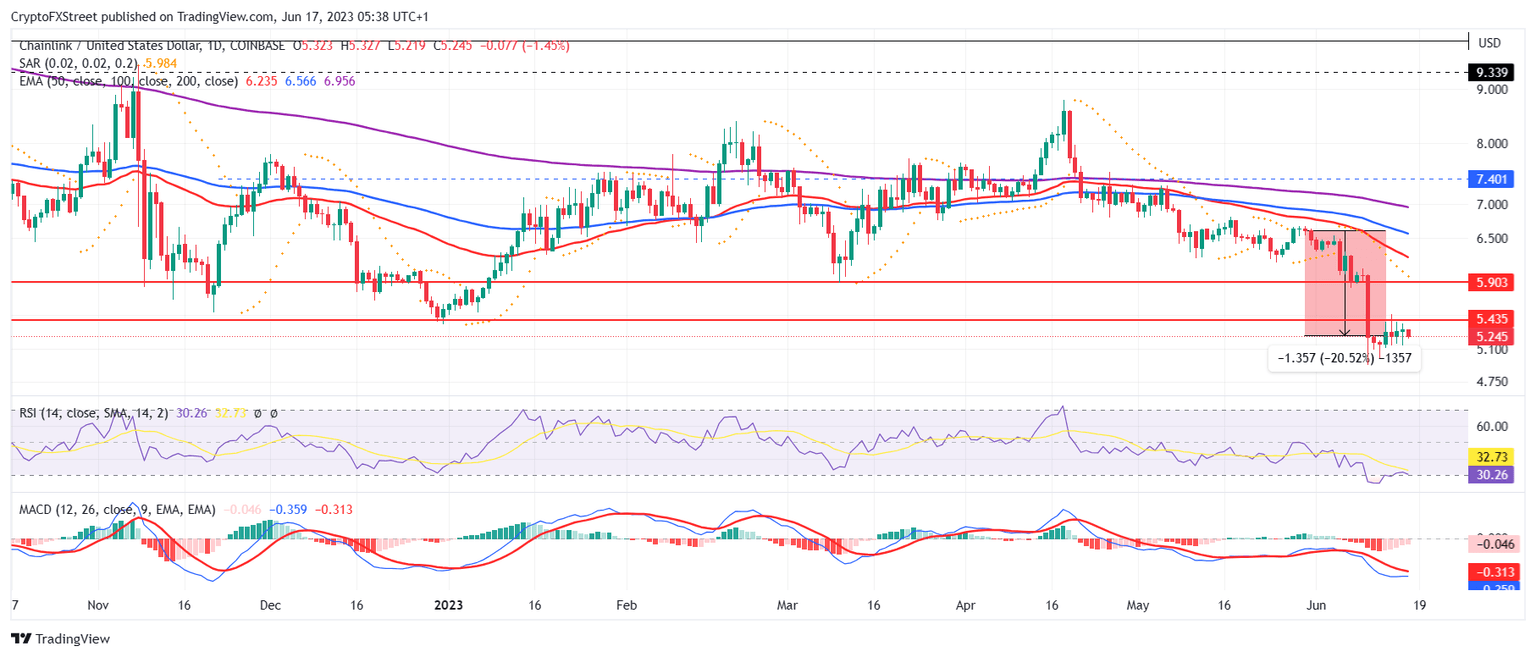The image size is (1536, 657).
Task: Click the blue 7.401 dashed level label
Action: tap(1491, 179)
